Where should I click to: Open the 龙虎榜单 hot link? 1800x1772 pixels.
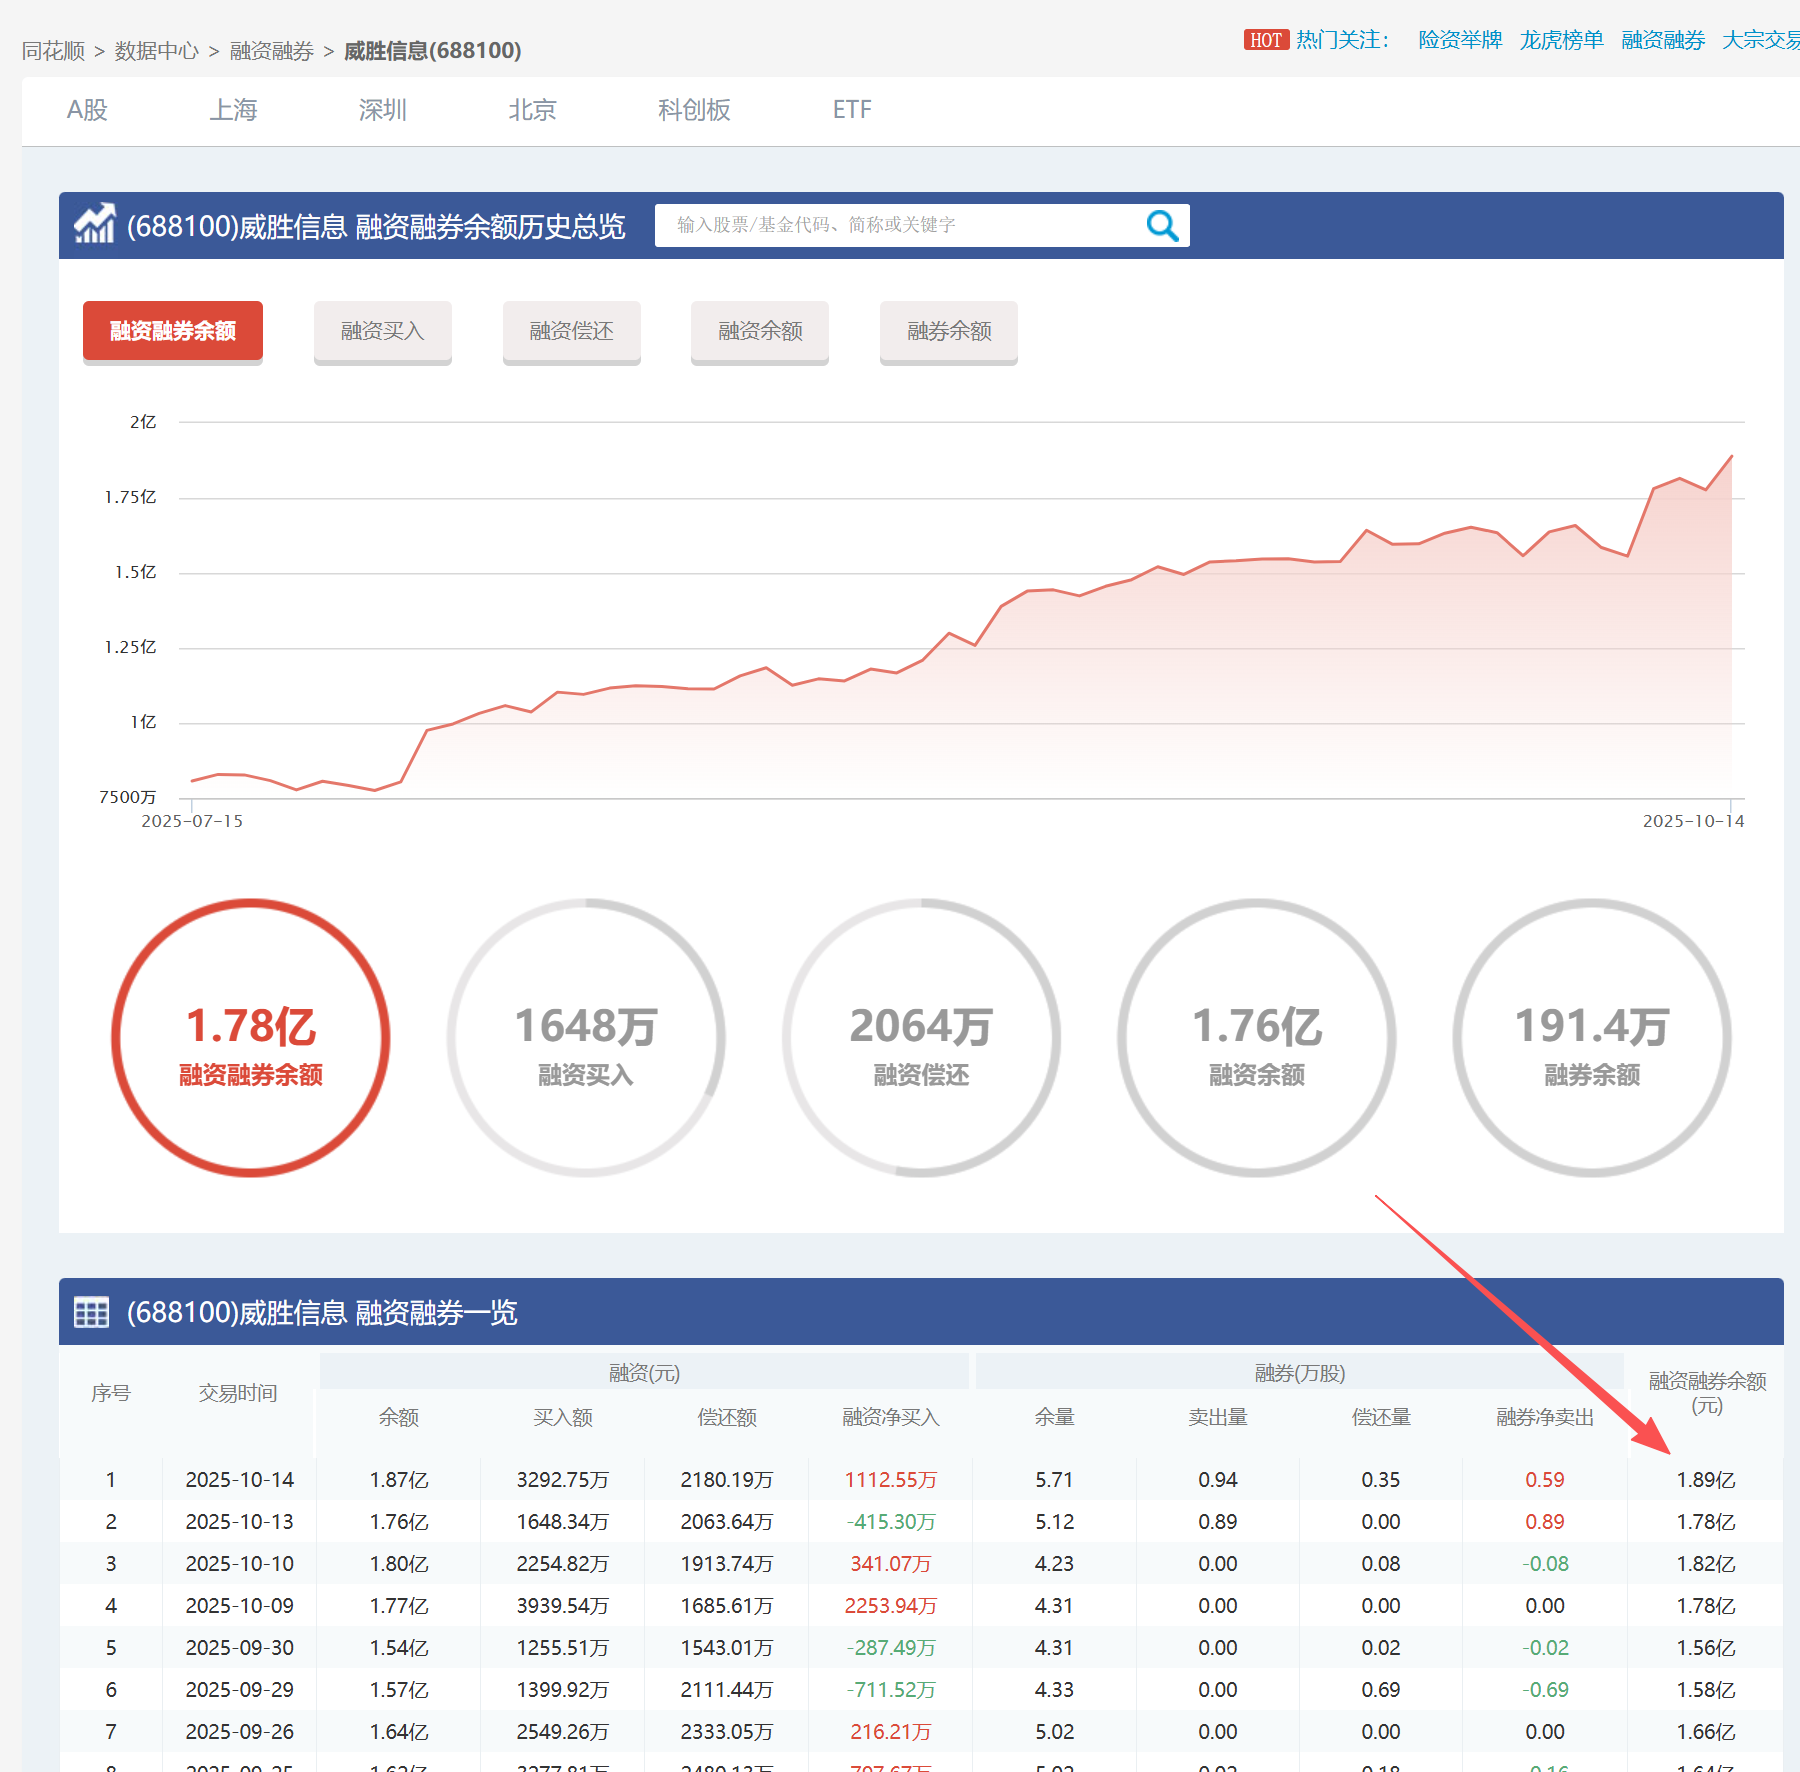[1561, 40]
